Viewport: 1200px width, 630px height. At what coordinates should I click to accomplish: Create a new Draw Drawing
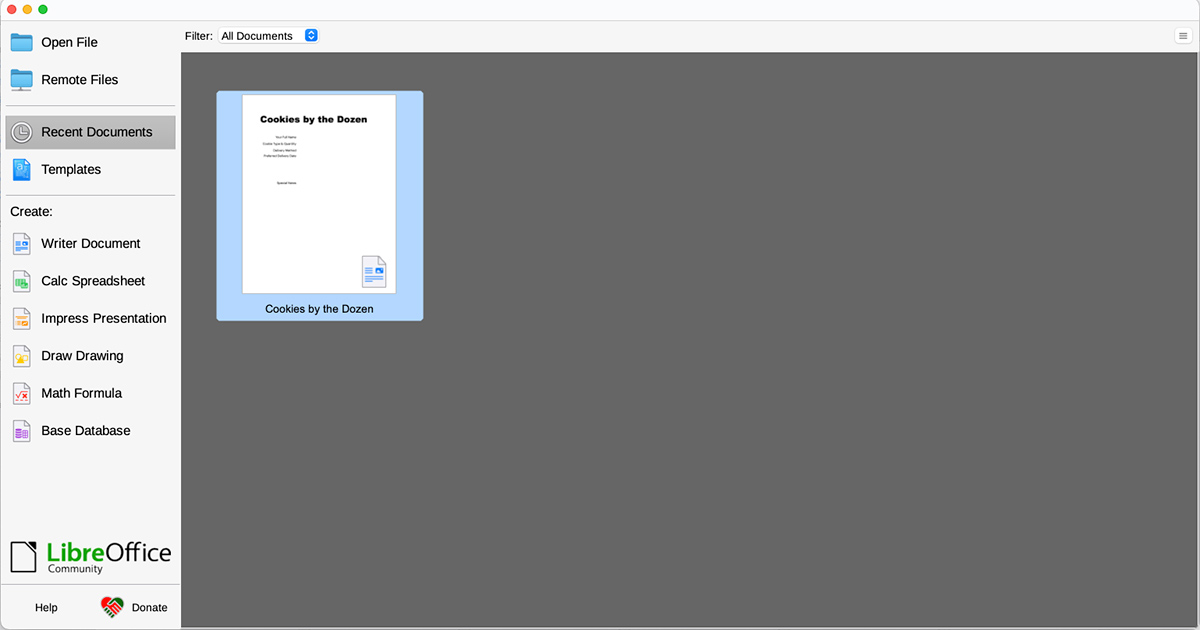tap(82, 355)
